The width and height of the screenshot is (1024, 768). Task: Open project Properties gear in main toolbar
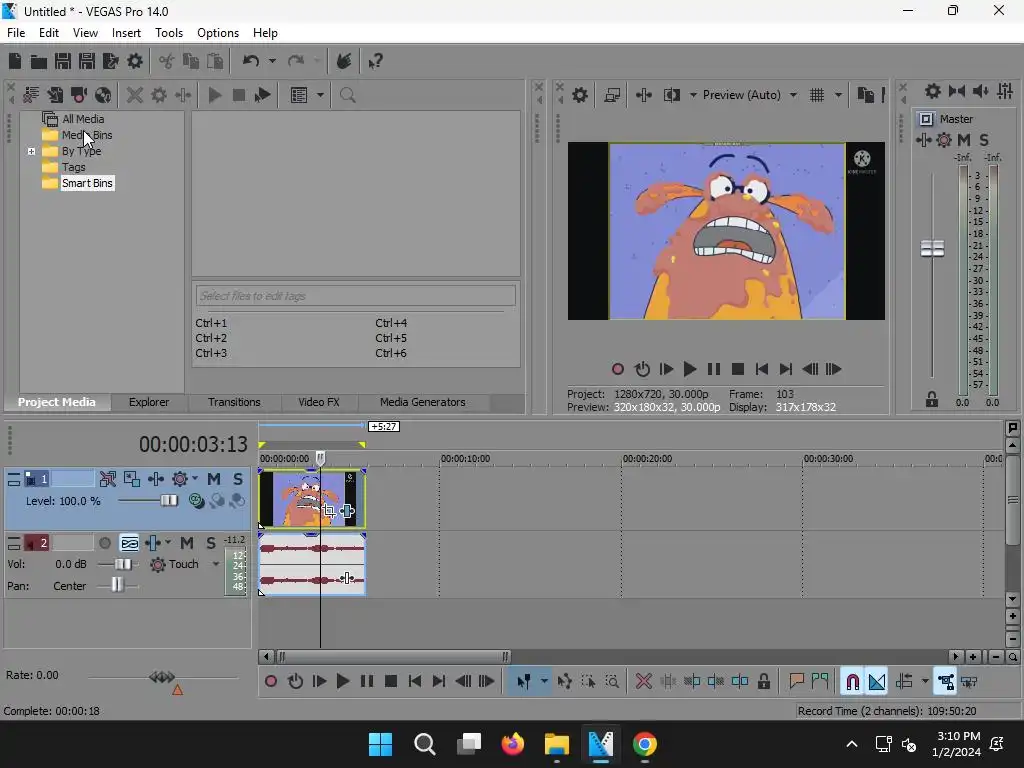(x=135, y=61)
